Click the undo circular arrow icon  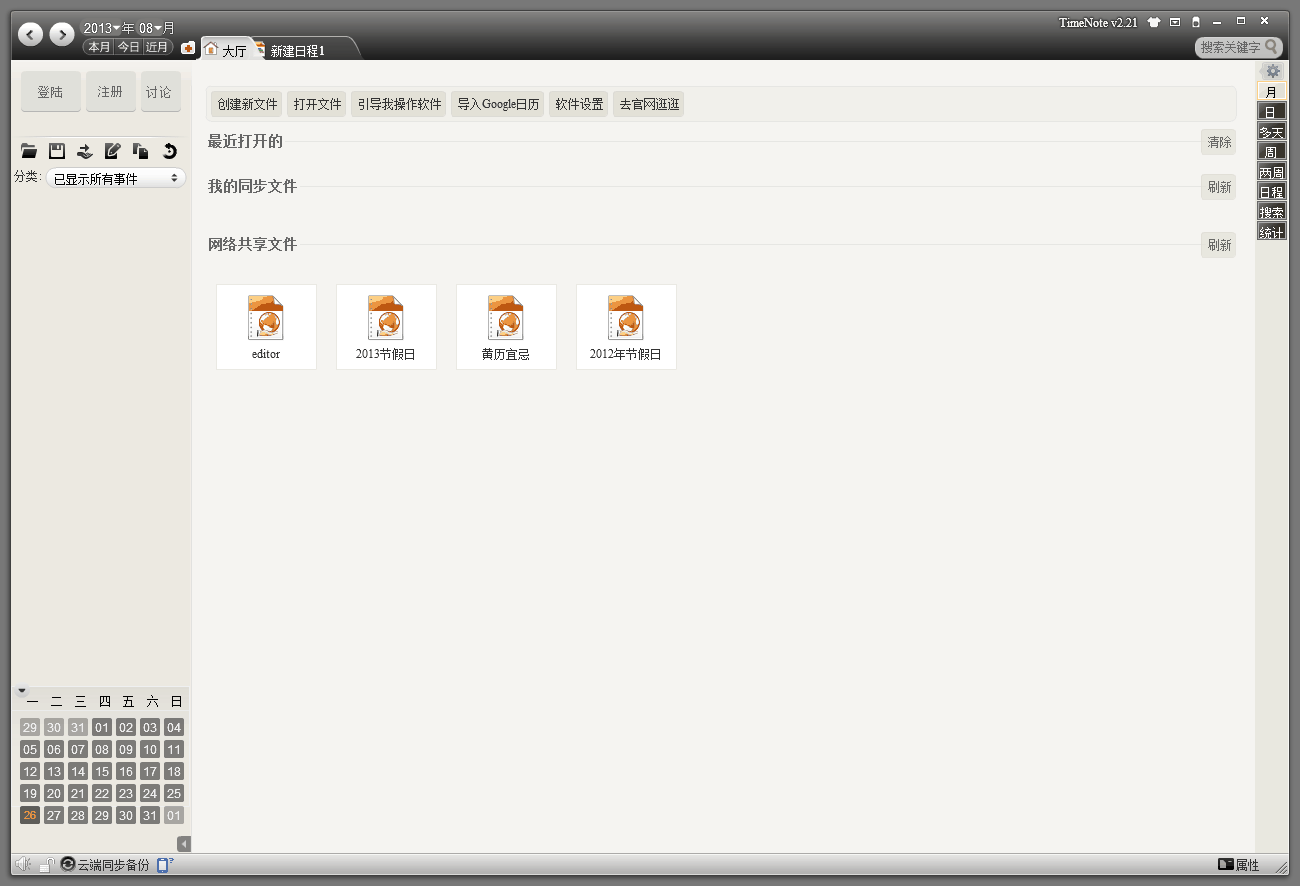point(169,151)
